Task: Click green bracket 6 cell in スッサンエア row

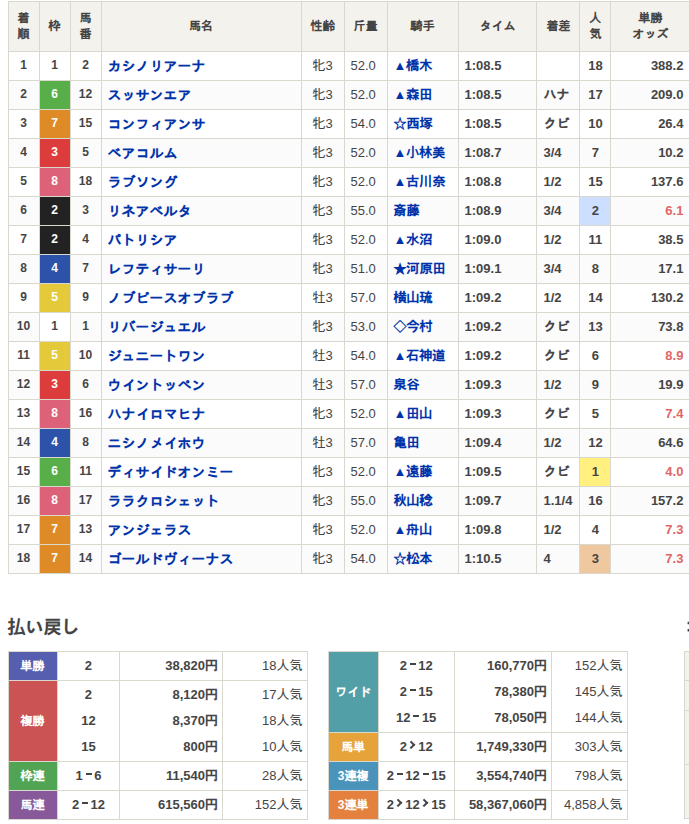Action: [55, 95]
